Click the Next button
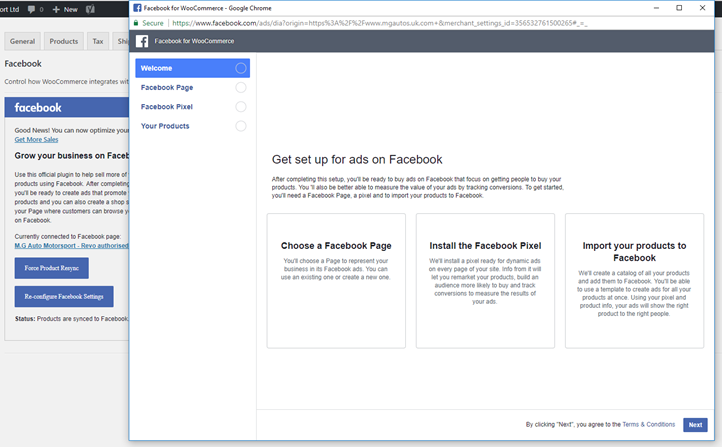 (x=695, y=425)
